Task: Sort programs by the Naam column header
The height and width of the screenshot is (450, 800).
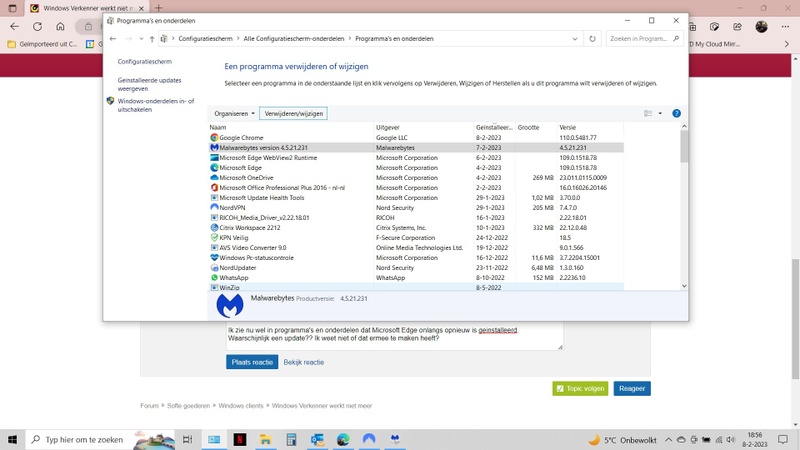Action: pos(291,128)
